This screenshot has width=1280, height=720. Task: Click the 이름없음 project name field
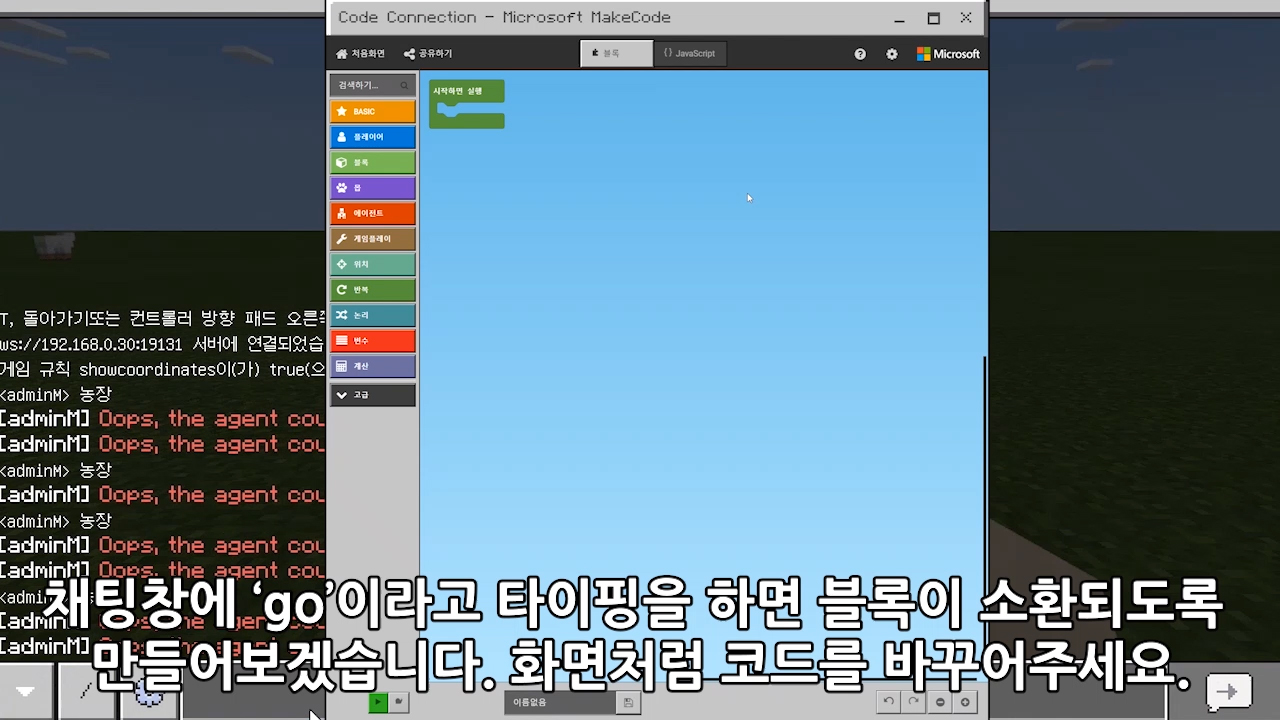coord(560,703)
